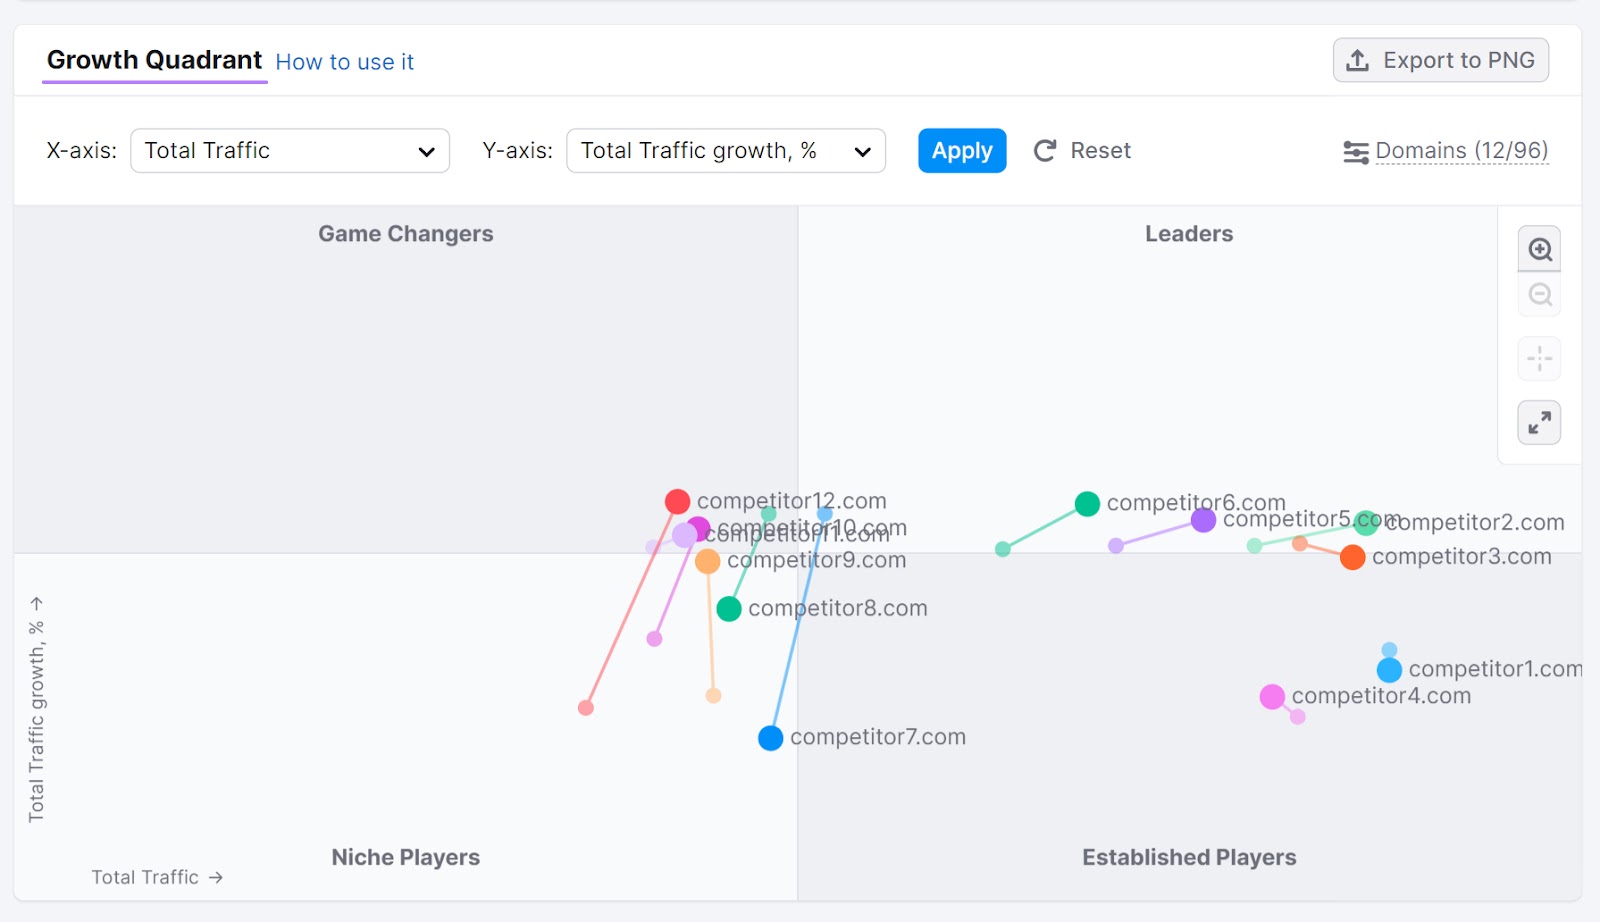This screenshot has height=922, width=1600.
Task: Click the center view crosshair icon
Action: click(1539, 358)
